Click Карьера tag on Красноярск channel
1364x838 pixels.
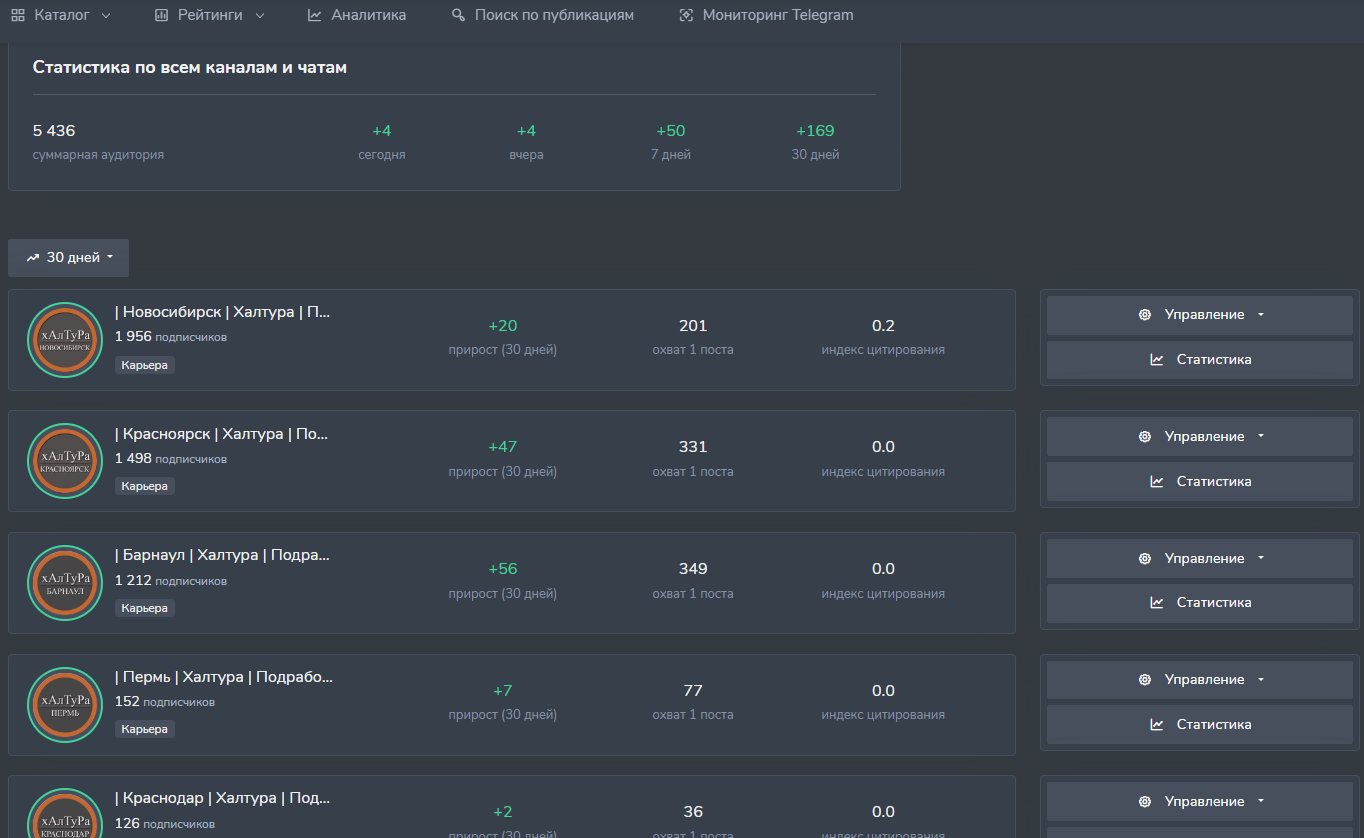(x=145, y=486)
